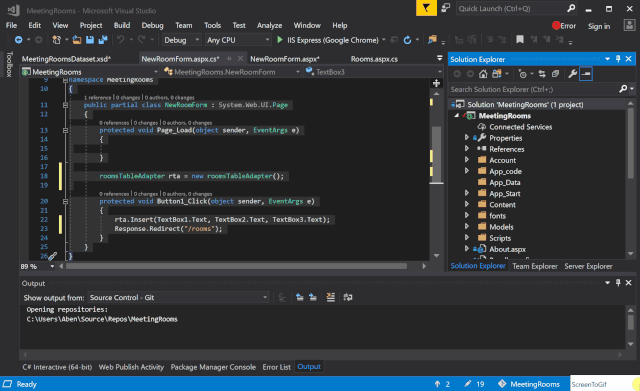The image size is (640, 391).
Task: Toggle Preview Selected Items in Solution Explorer
Action: click(x=586, y=74)
